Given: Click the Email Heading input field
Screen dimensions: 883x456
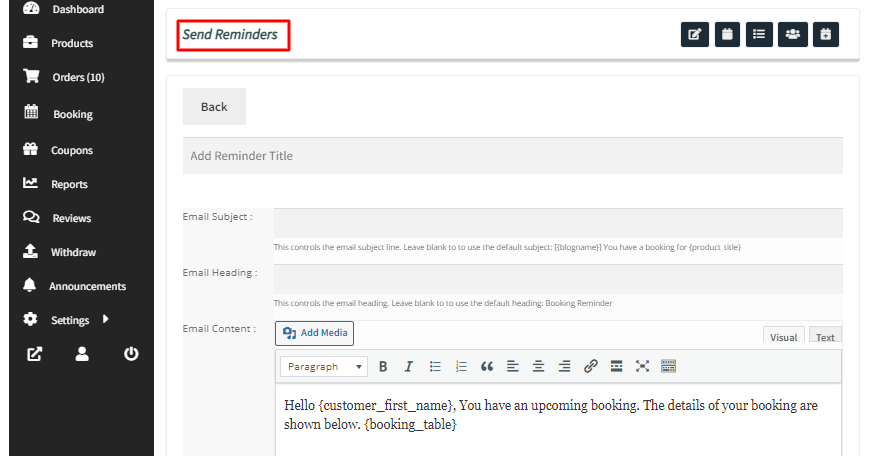Looking at the screenshot, I should [x=558, y=279].
